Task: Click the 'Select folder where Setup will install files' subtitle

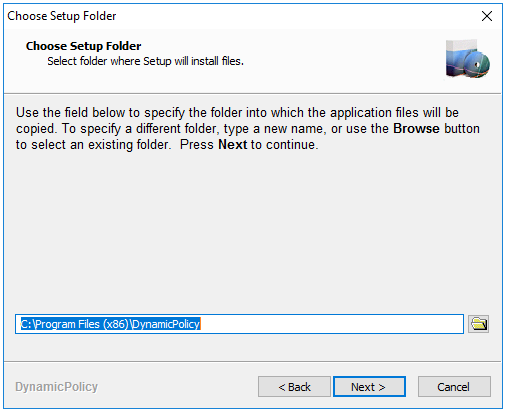Action: [145, 61]
